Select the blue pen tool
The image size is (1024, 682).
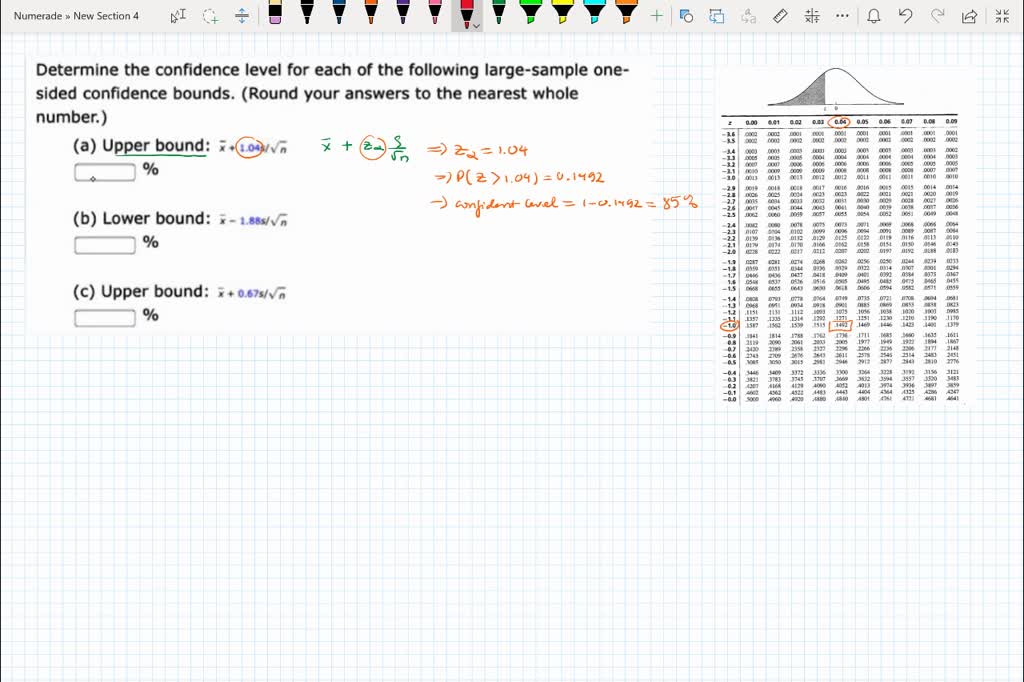click(338, 14)
